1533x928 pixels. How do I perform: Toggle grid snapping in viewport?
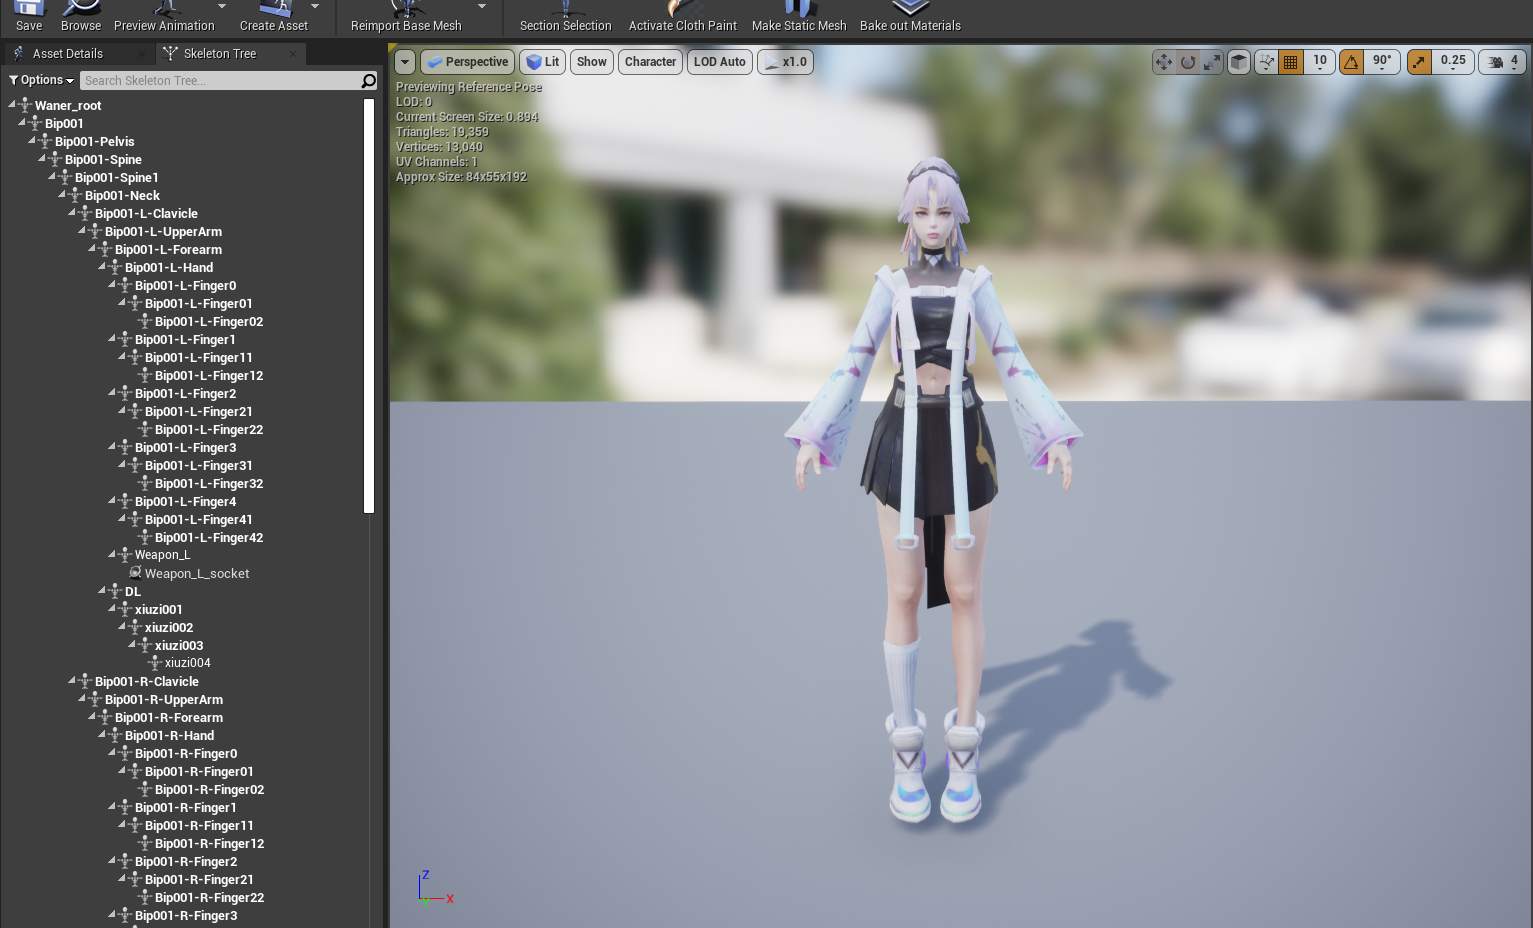tap(1291, 62)
